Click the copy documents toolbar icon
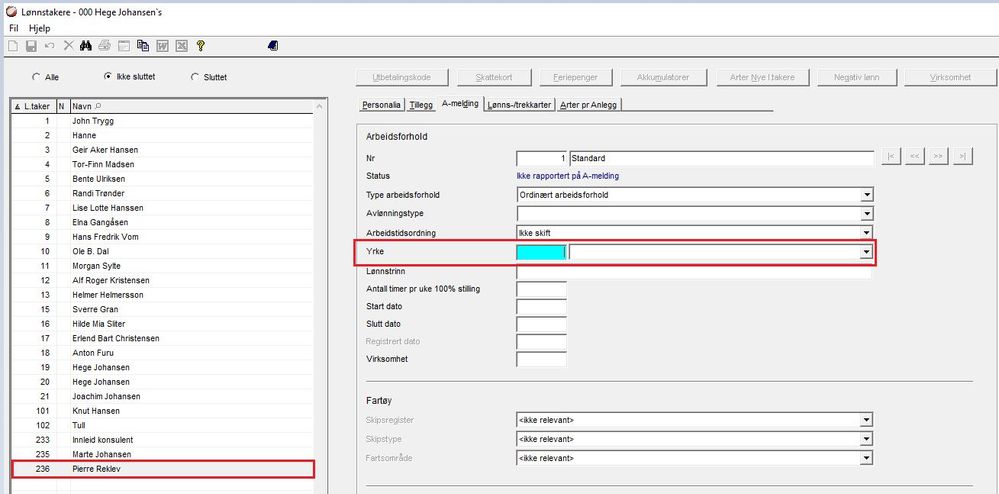The height and width of the screenshot is (494, 999). pyautogui.click(x=143, y=45)
